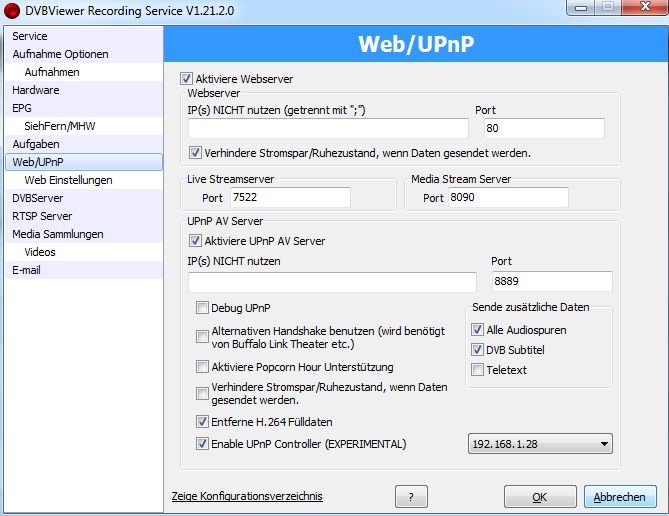Viewport: 669px width, 516px height.
Task: Toggle UPnP Verhindere Stromspar/Ruhezustand checkbox
Action: pyautogui.click(x=202, y=393)
